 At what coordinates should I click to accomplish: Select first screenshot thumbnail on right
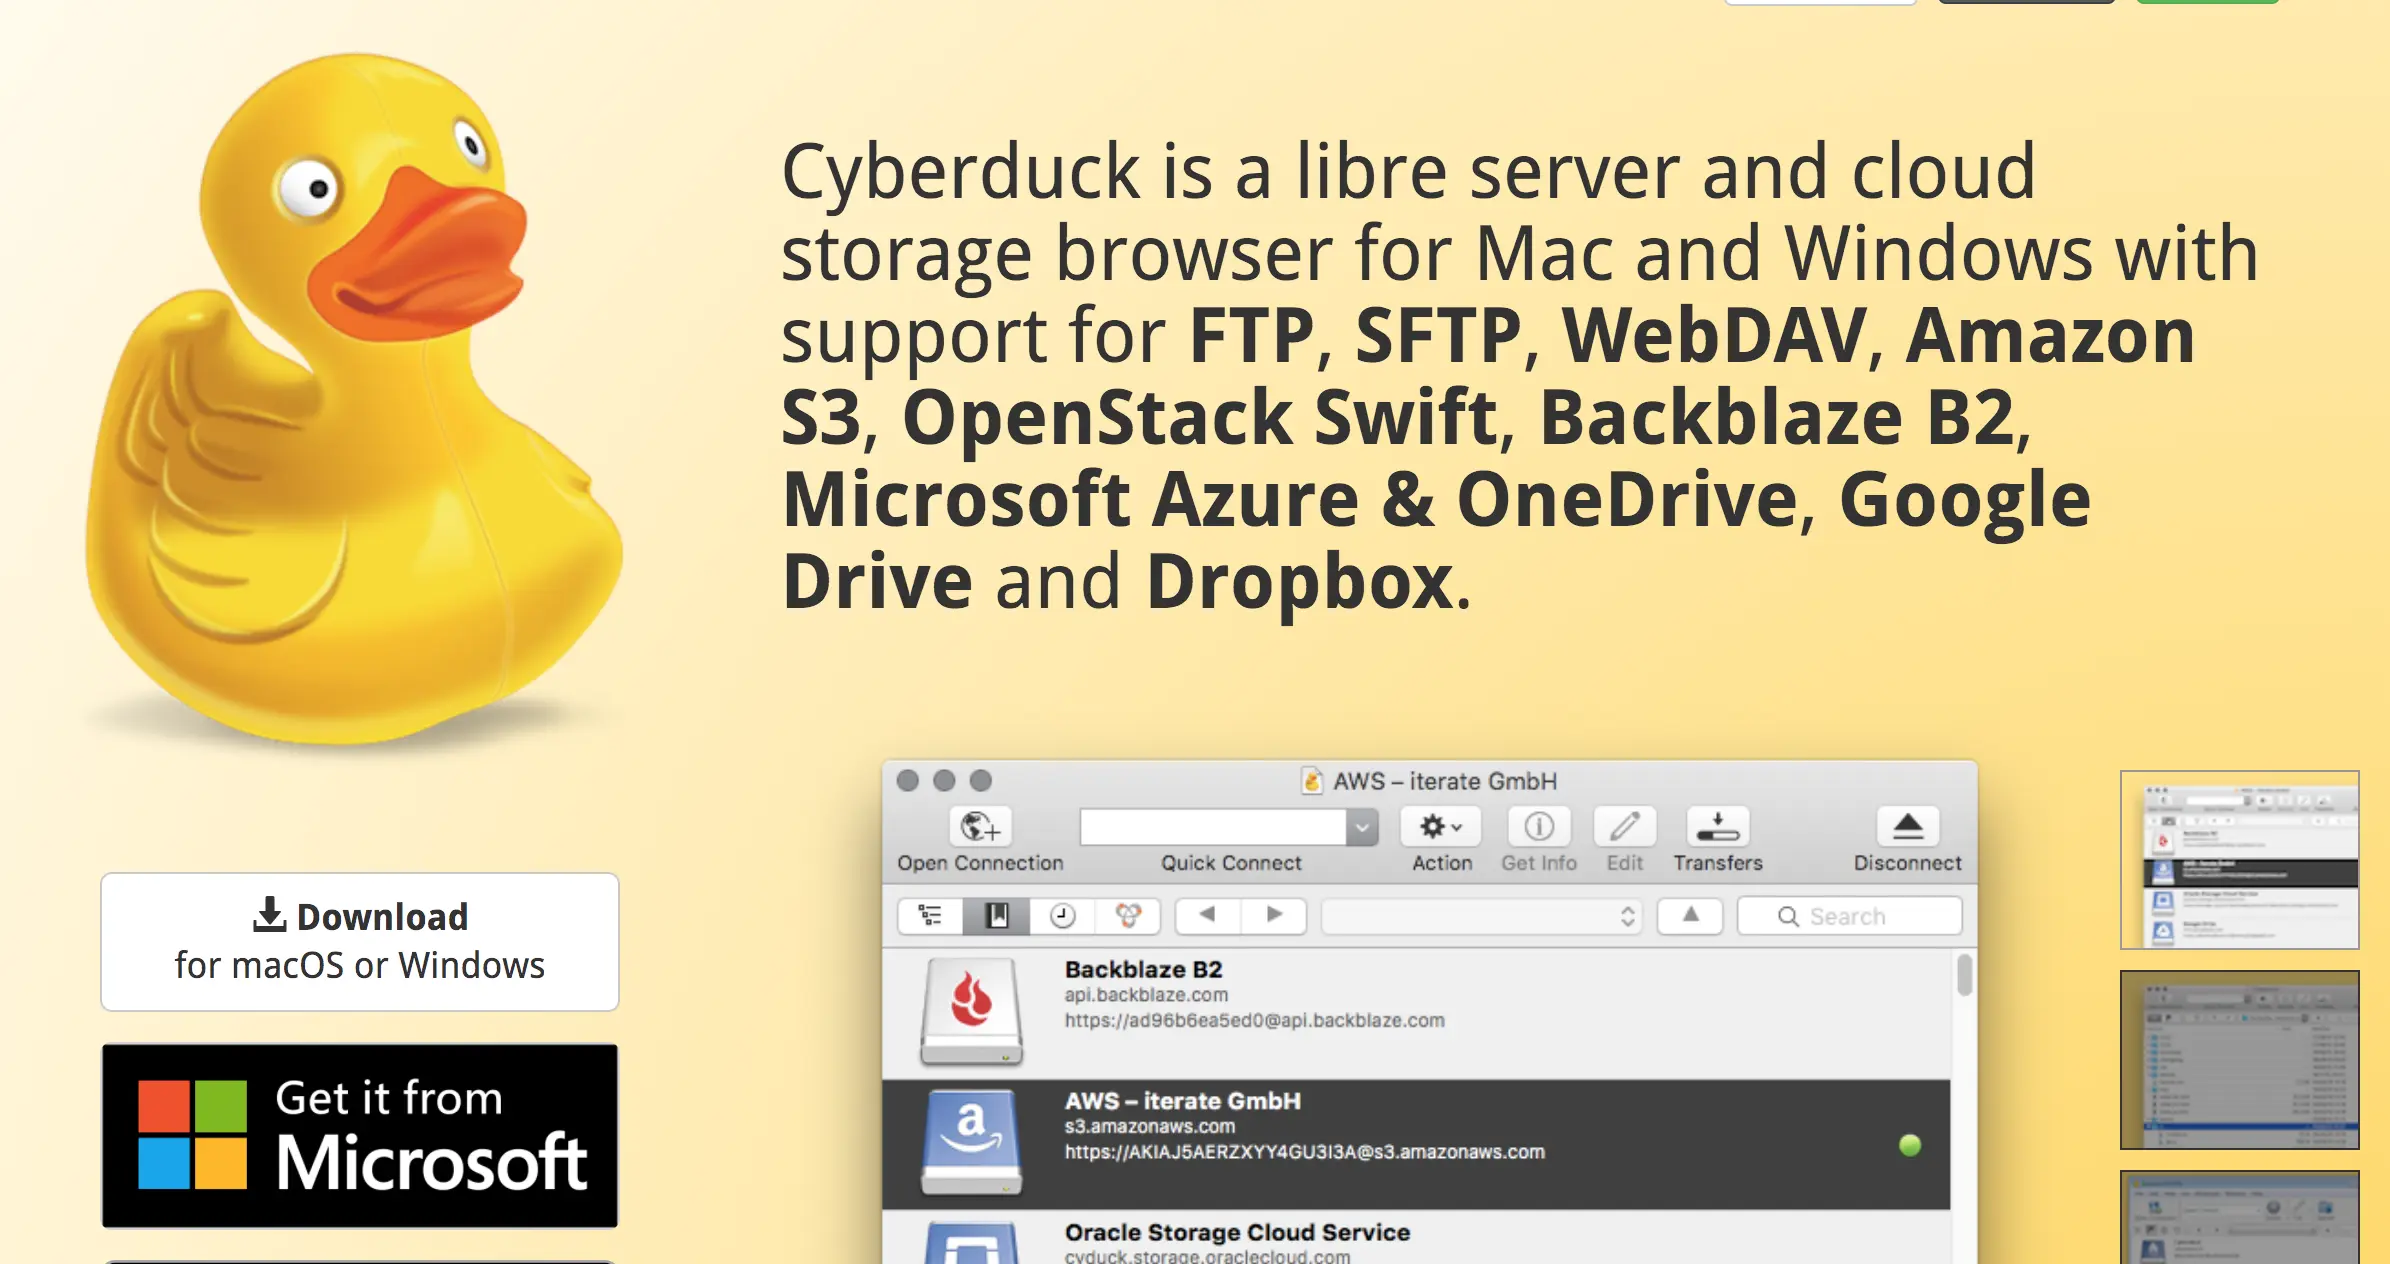coord(2239,859)
